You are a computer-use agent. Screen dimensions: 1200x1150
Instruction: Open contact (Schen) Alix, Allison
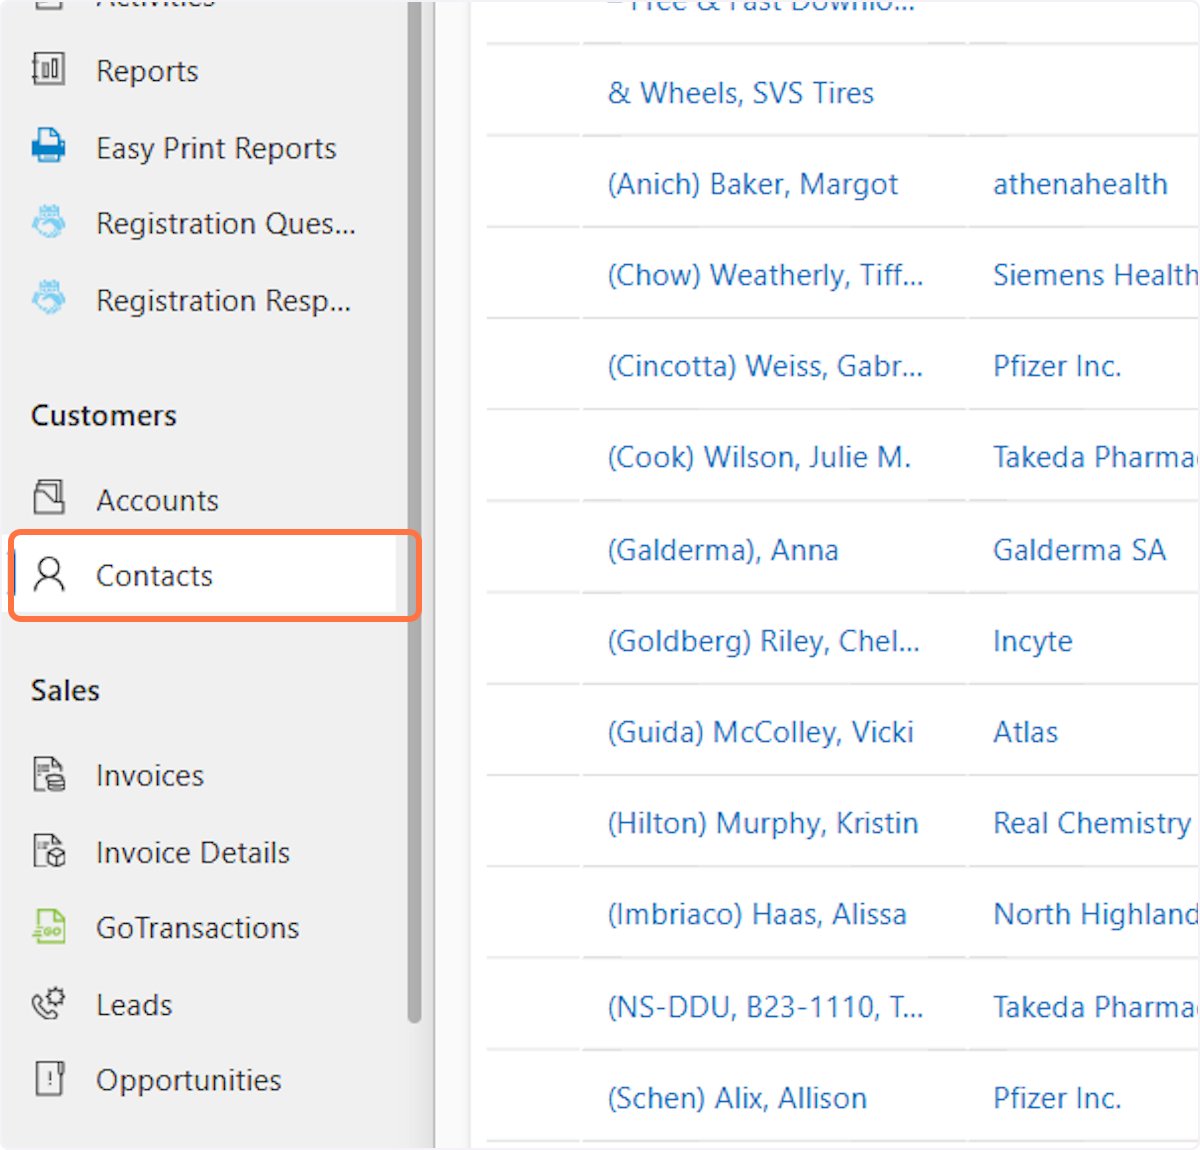[x=737, y=1099]
